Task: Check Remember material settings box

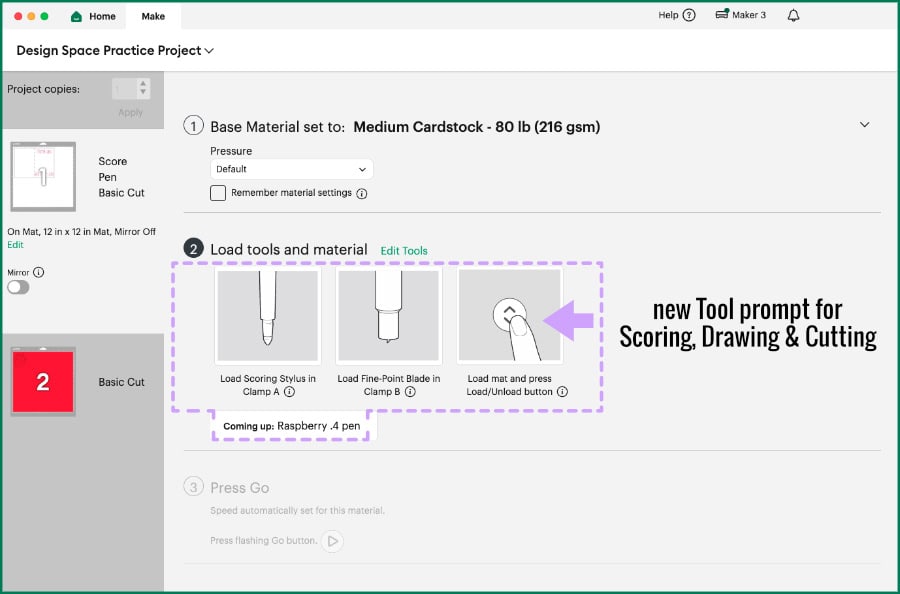Action: [x=218, y=193]
